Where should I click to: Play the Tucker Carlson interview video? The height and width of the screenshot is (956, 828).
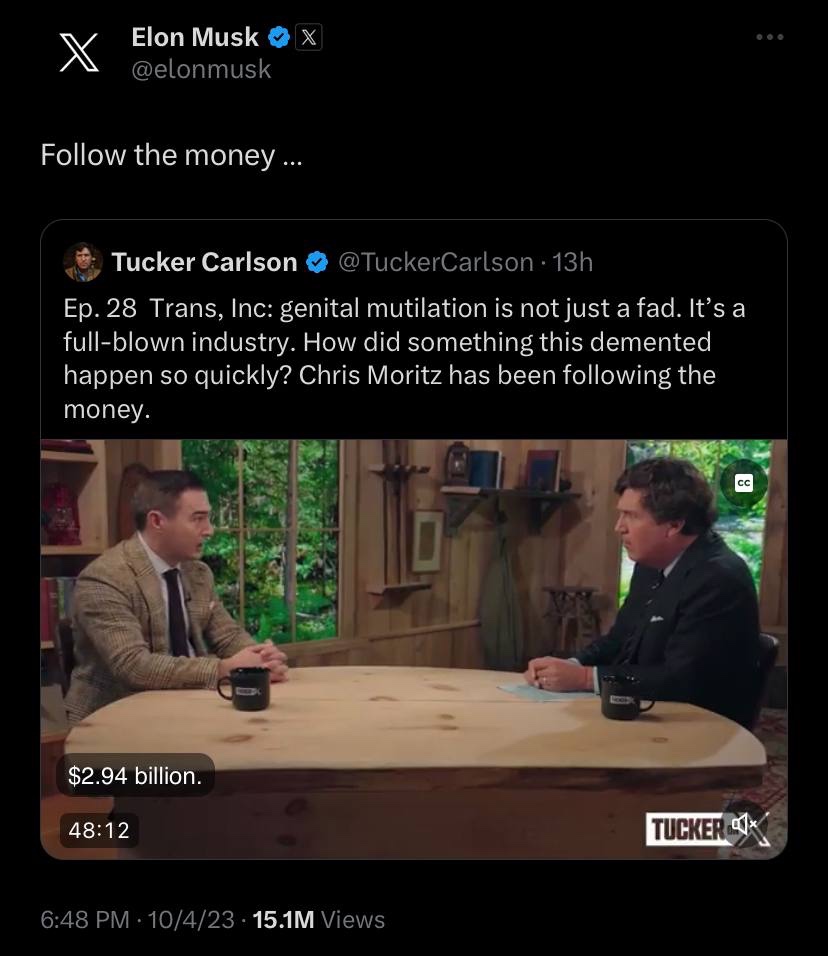coord(414,620)
